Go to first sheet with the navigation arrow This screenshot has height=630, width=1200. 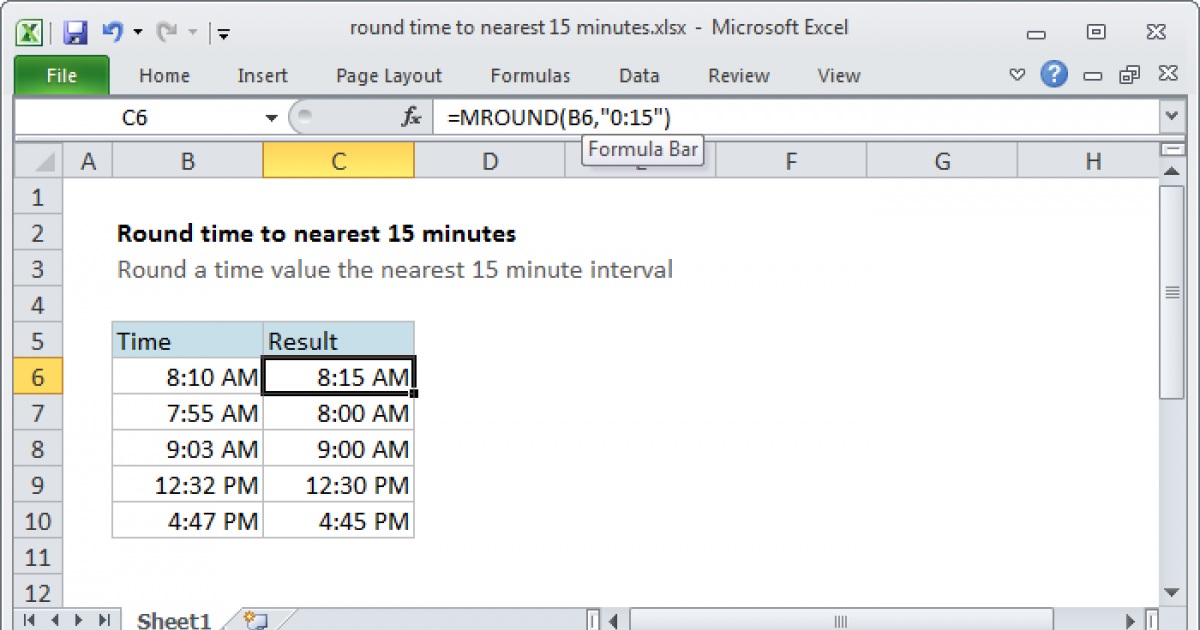tap(29, 620)
